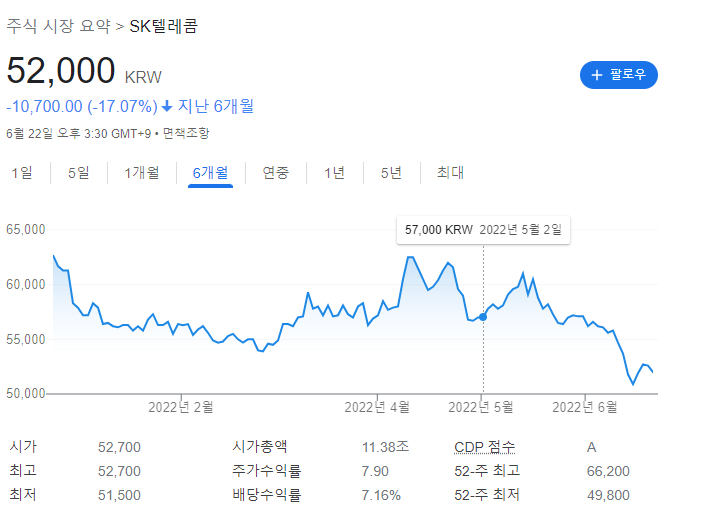Click the 팔로우 follow button

[x=618, y=75]
